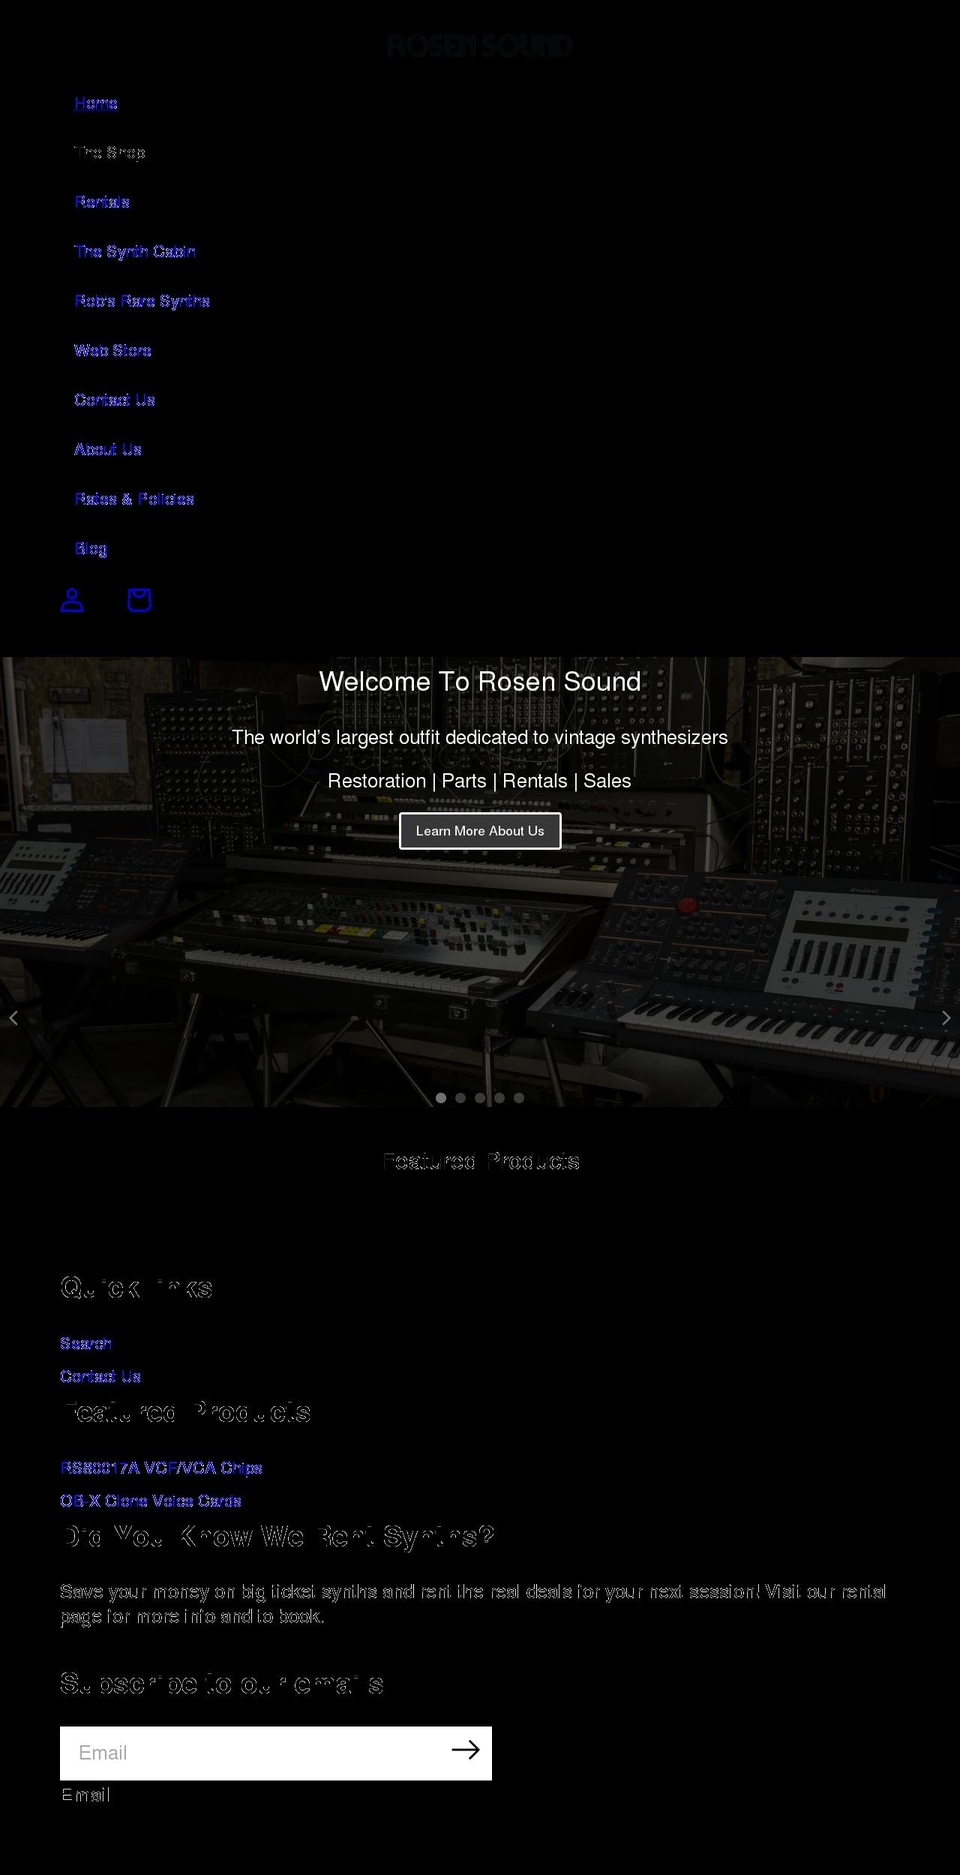Open Rob's Rare Synths page

(x=142, y=301)
